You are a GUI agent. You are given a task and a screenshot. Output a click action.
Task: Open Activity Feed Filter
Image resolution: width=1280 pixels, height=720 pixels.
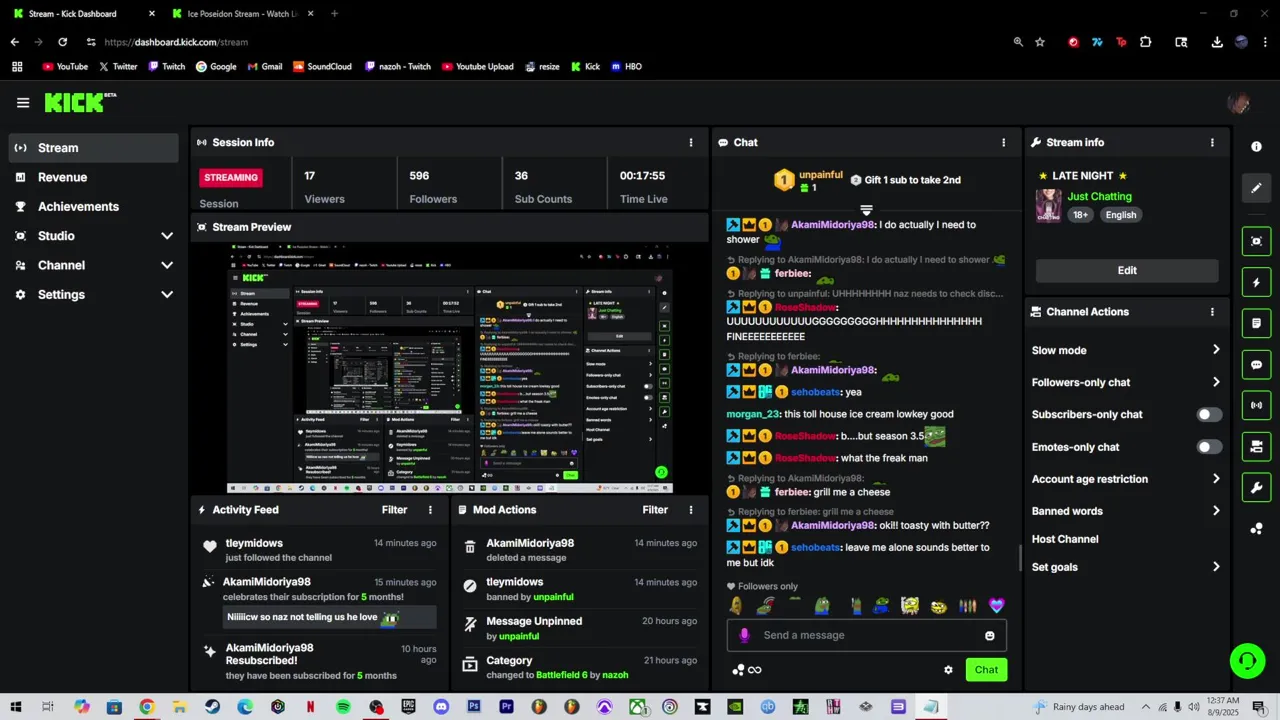click(394, 510)
